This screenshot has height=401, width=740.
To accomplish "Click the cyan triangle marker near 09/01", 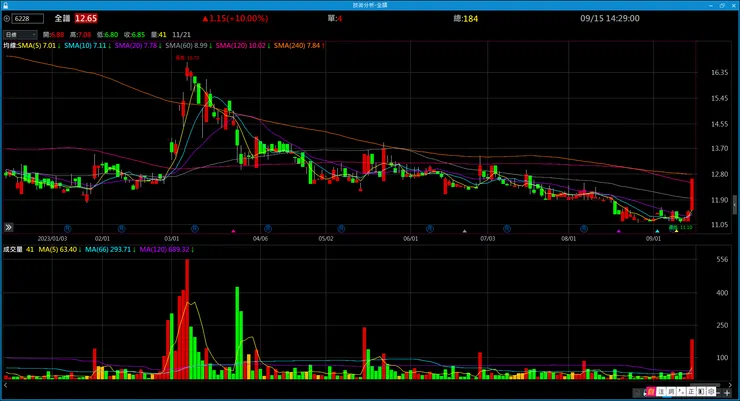I will (657, 231).
